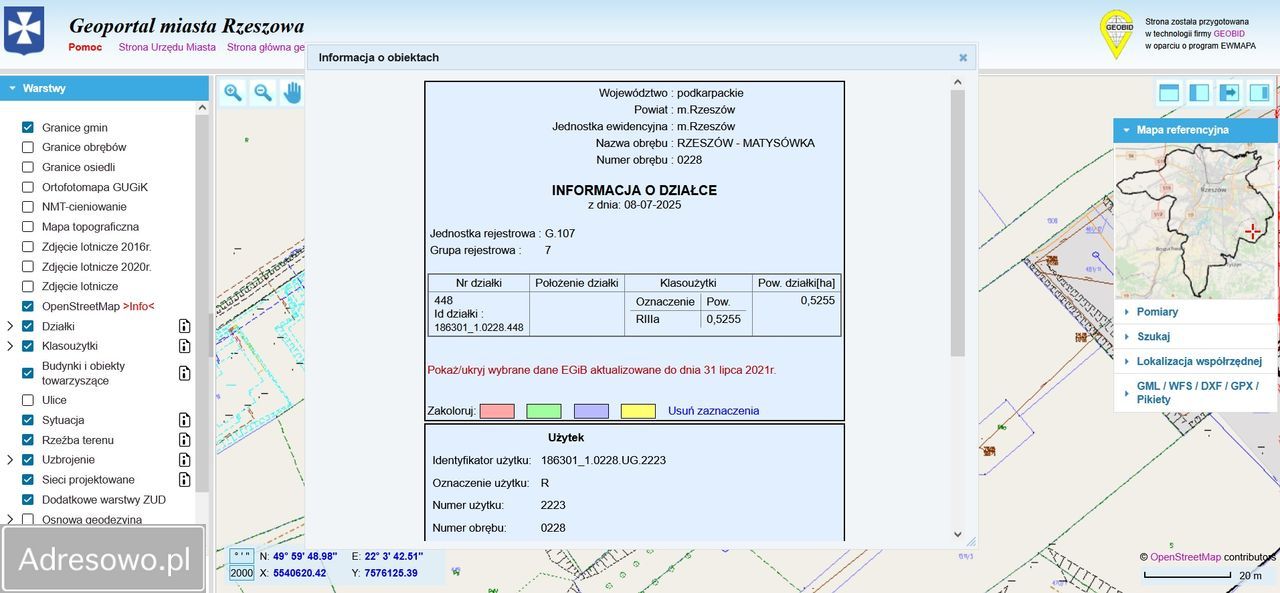Collapse the Warstwy panel header
The width and height of the screenshot is (1280, 593).
(104, 88)
